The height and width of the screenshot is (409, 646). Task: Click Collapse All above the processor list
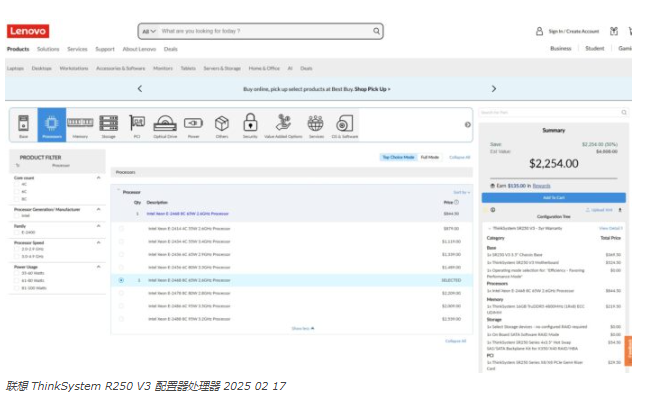(459, 157)
